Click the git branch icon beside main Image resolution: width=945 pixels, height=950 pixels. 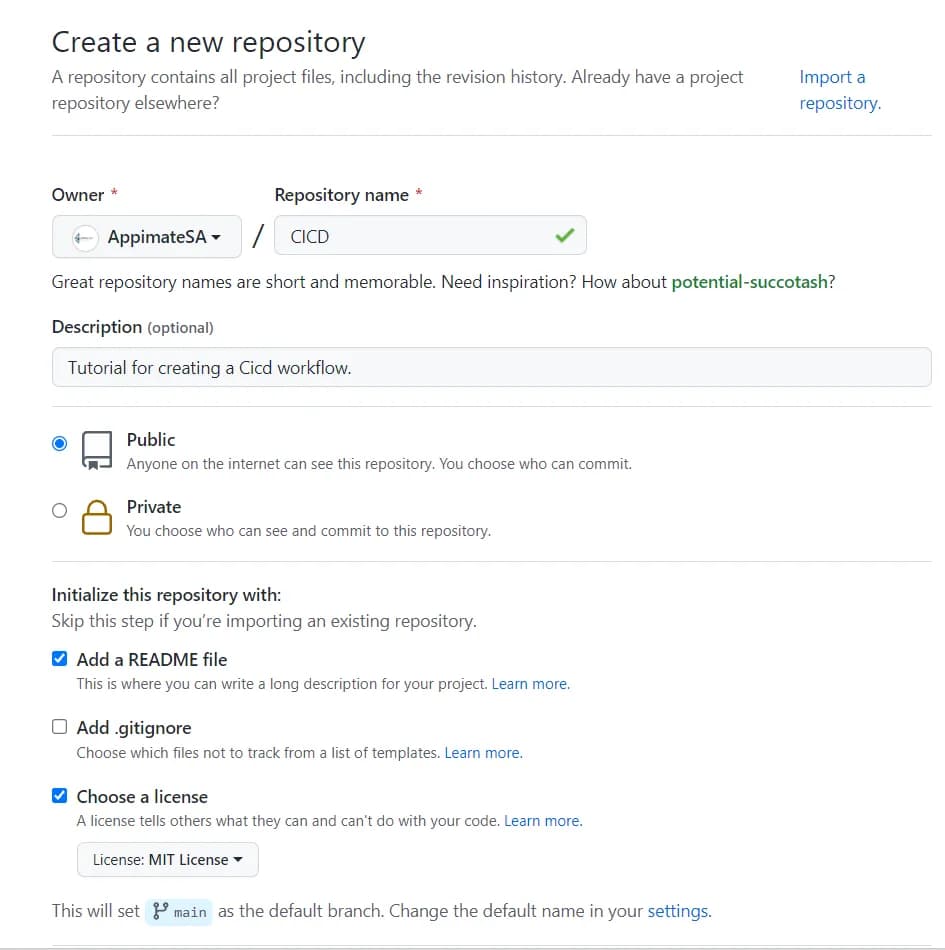coord(160,911)
